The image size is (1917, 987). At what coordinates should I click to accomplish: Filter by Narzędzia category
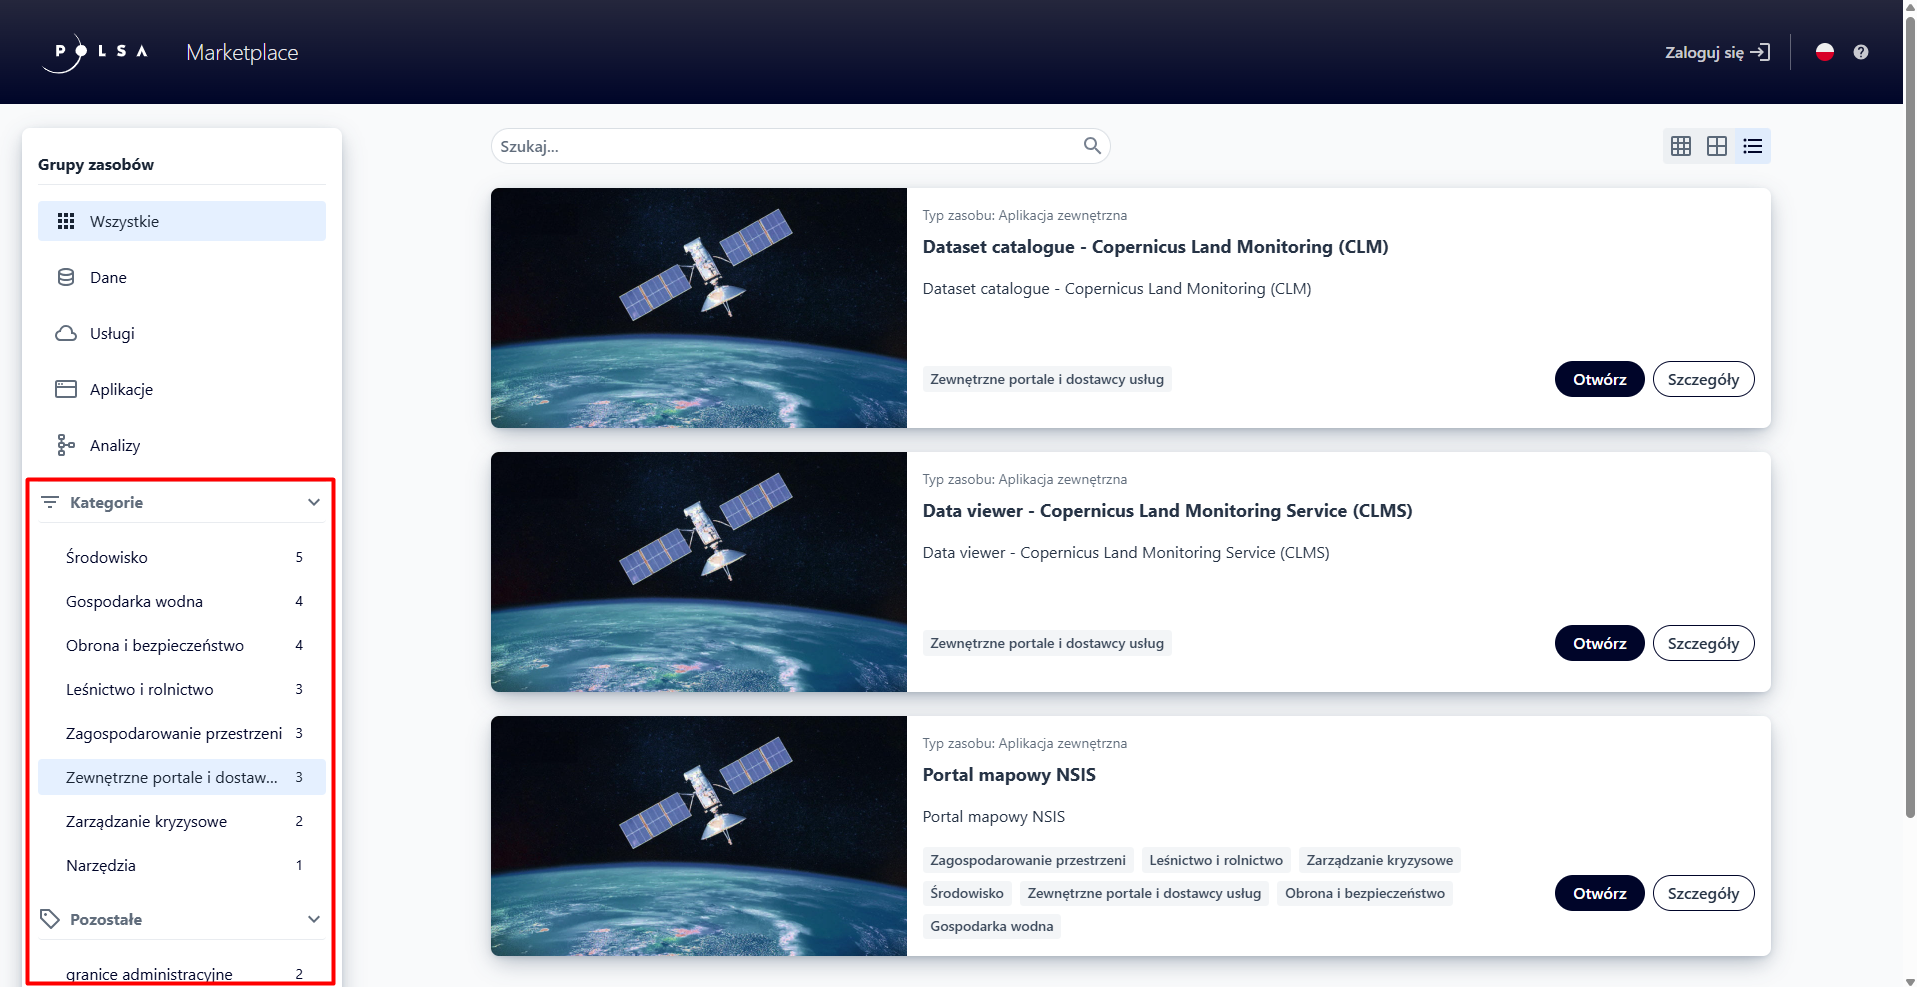[182, 865]
